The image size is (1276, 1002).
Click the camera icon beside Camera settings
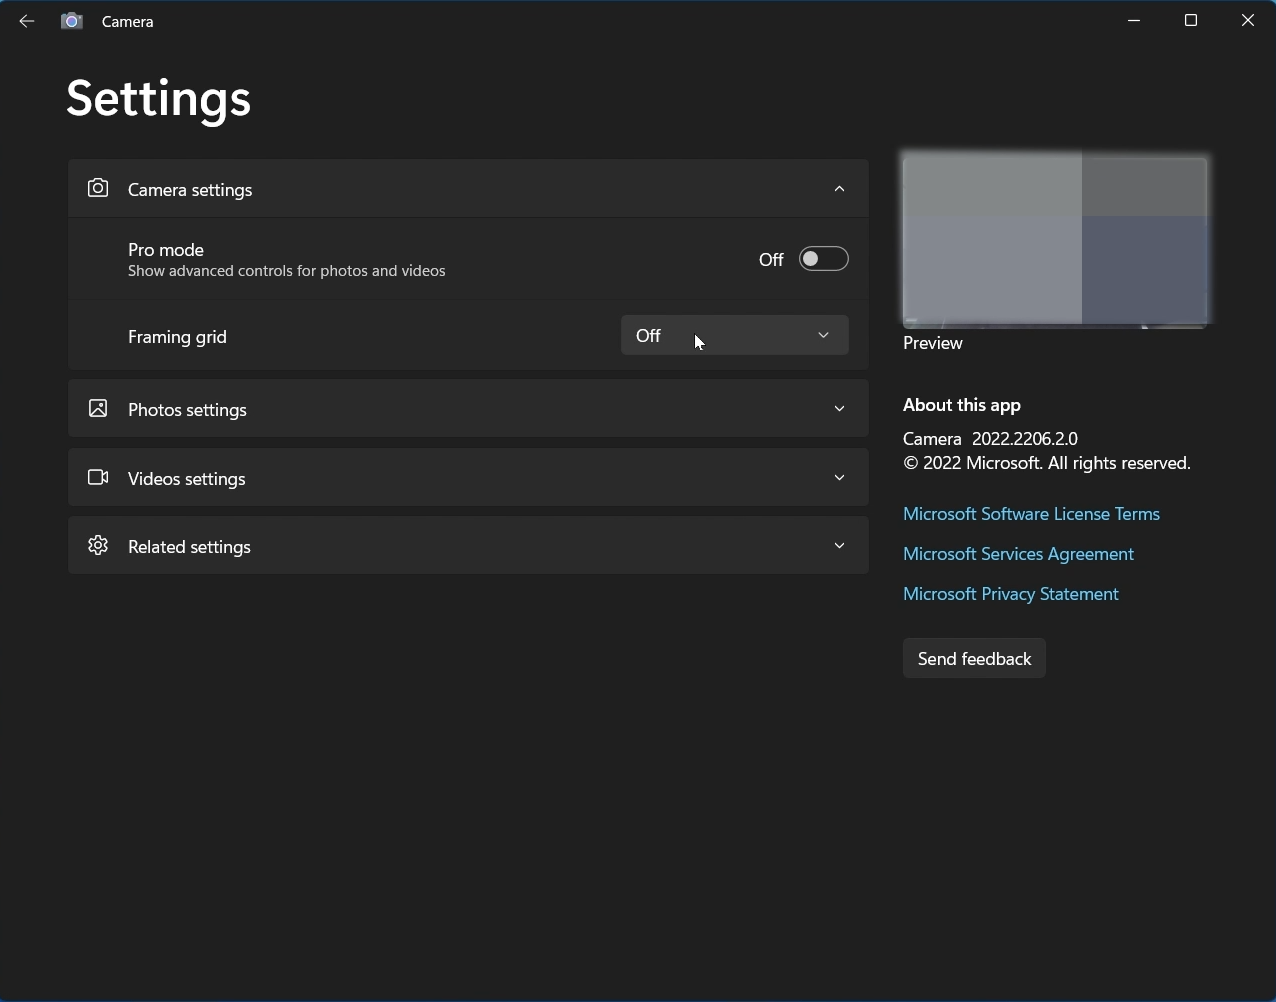point(98,188)
